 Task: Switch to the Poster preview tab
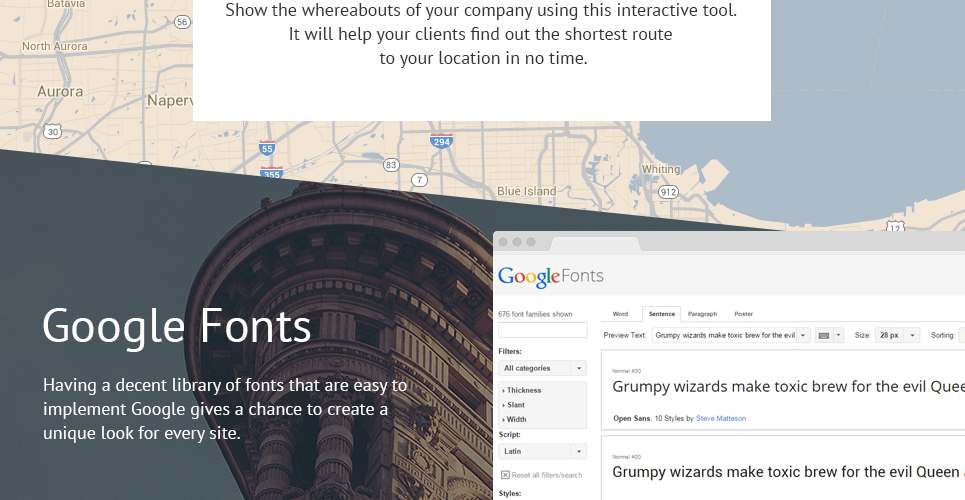click(x=743, y=314)
